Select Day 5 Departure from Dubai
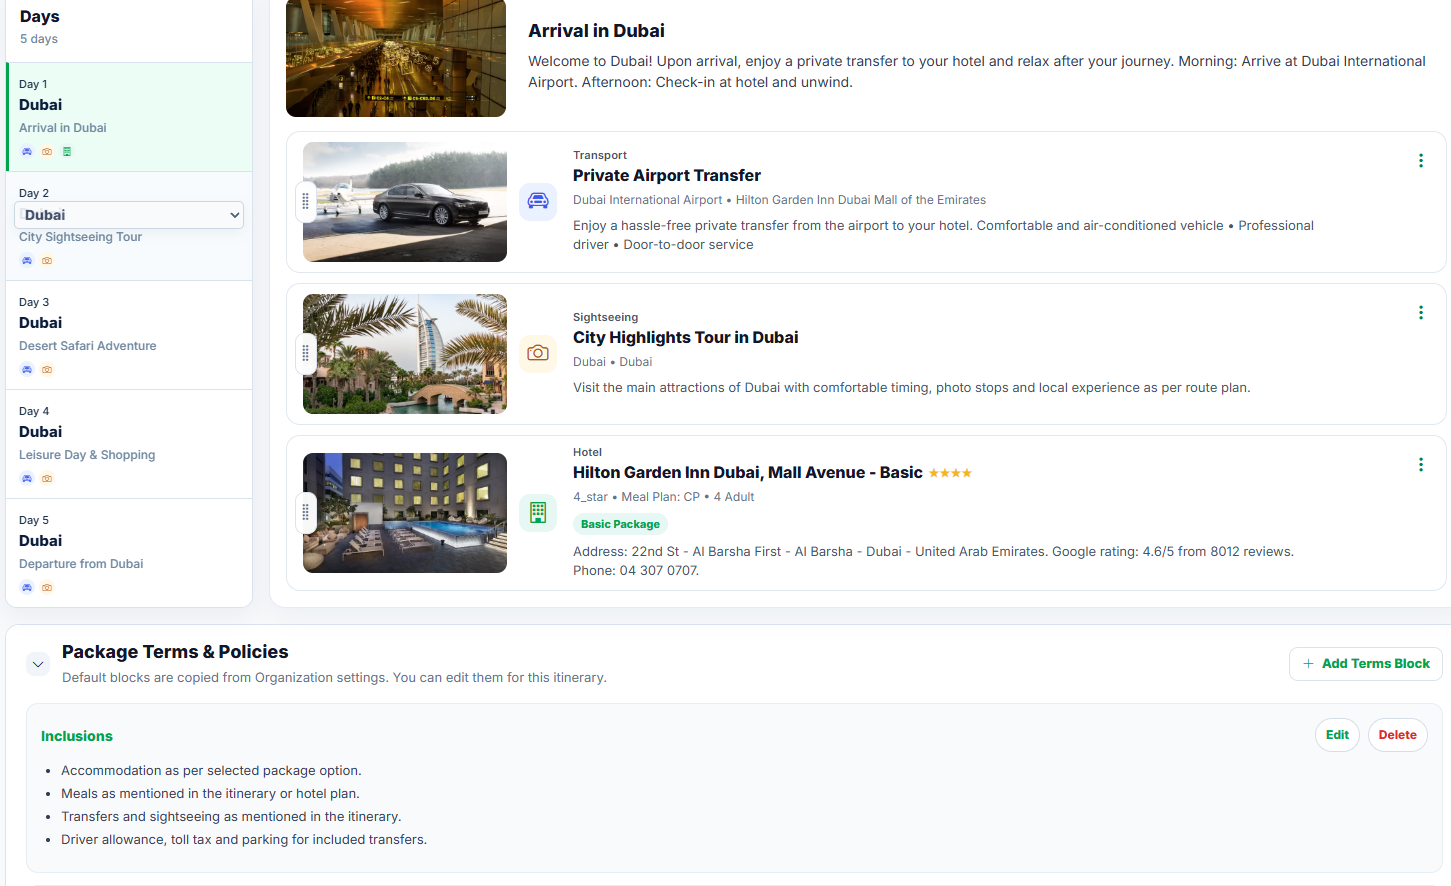Image resolution: width=1451 pixels, height=886 pixels. coord(129,552)
